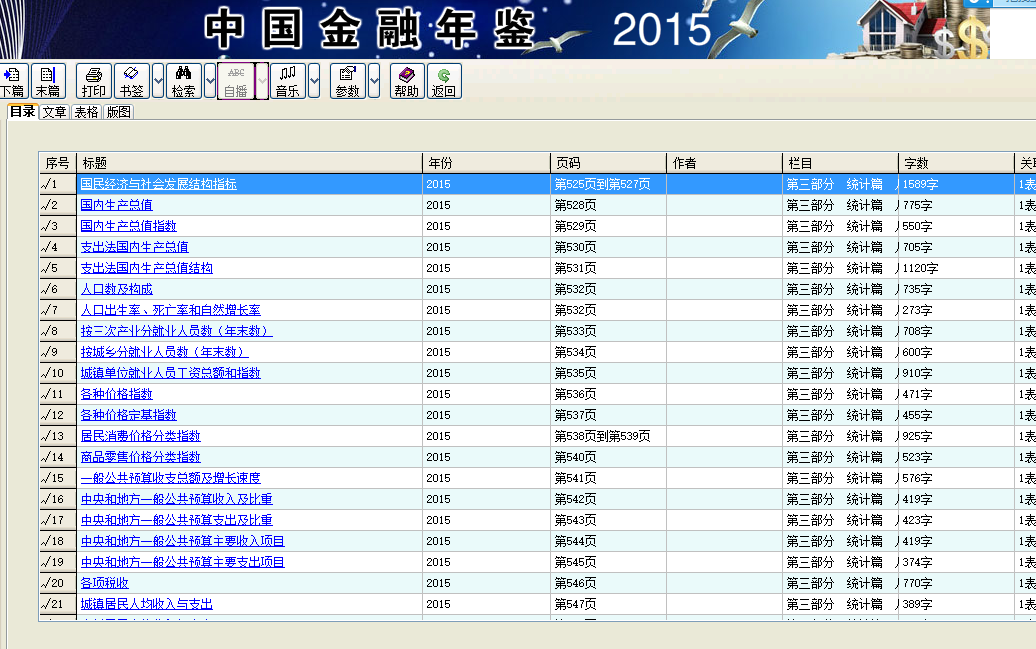Image resolution: width=1036 pixels, height=649 pixels.
Task: Expand dropdown arrow next to 书签
Action: 158,81
